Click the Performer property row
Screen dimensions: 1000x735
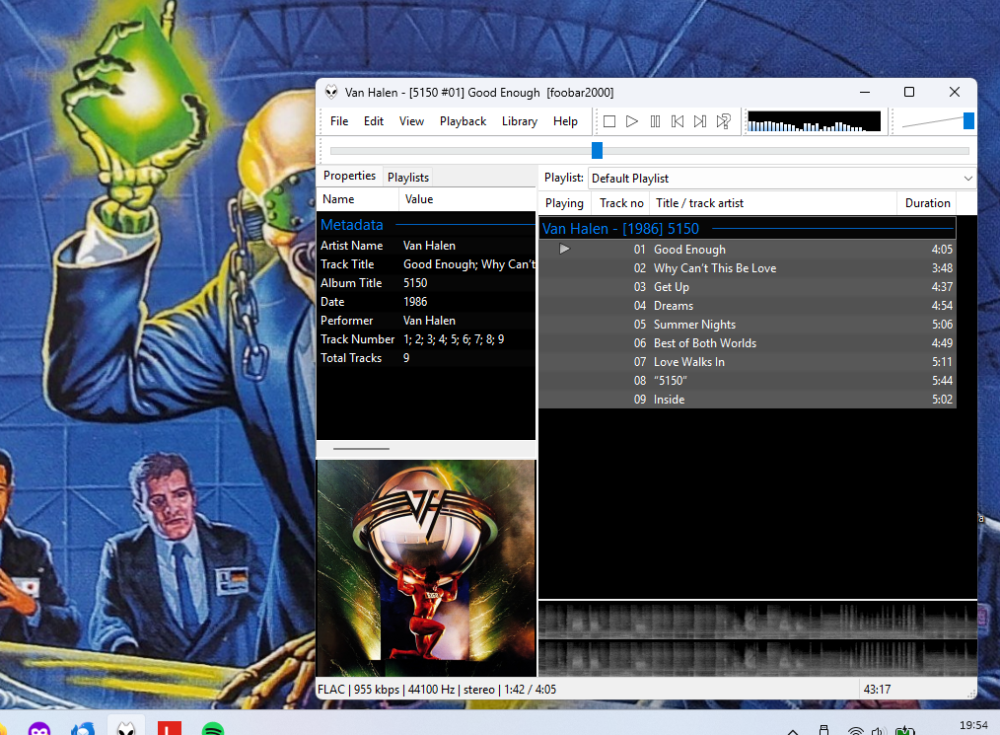[x=427, y=320]
